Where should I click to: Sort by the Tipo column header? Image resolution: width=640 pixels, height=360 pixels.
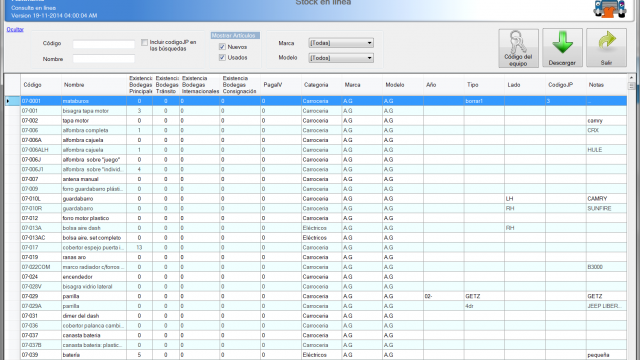tap(484, 85)
